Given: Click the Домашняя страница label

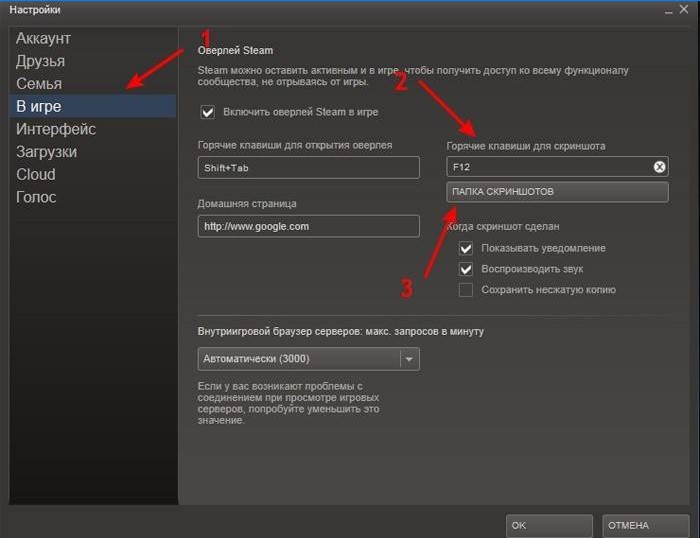Looking at the screenshot, I should click(x=247, y=204).
